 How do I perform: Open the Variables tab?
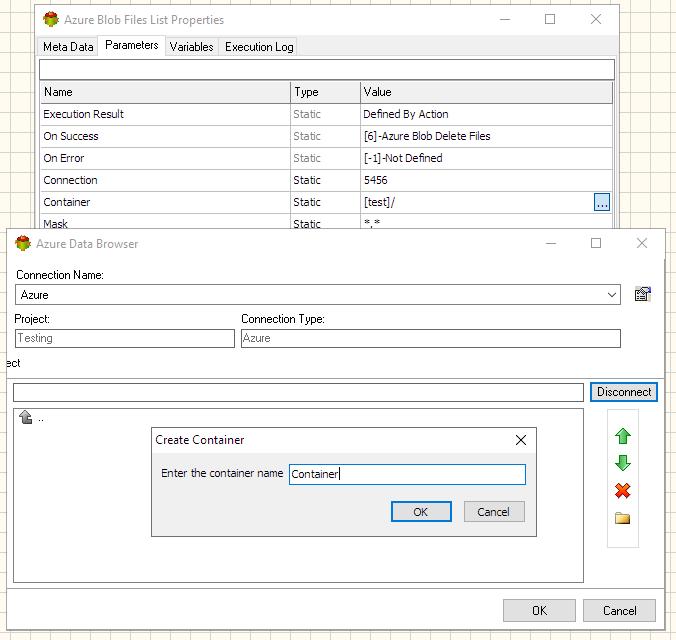tap(191, 47)
